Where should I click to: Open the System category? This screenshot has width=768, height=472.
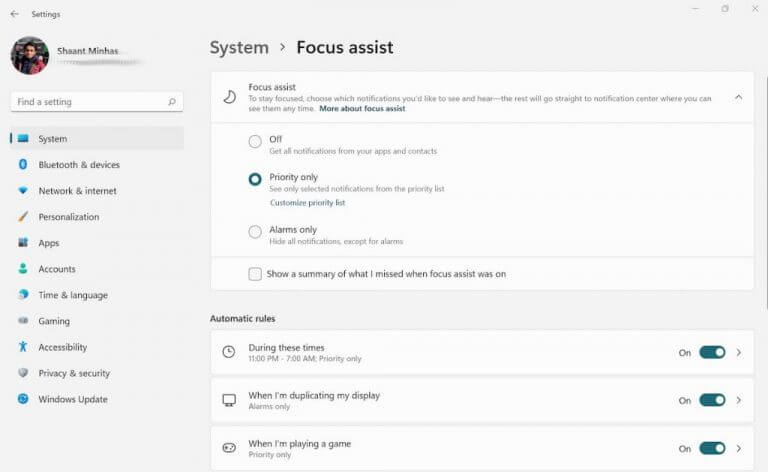click(x=97, y=139)
